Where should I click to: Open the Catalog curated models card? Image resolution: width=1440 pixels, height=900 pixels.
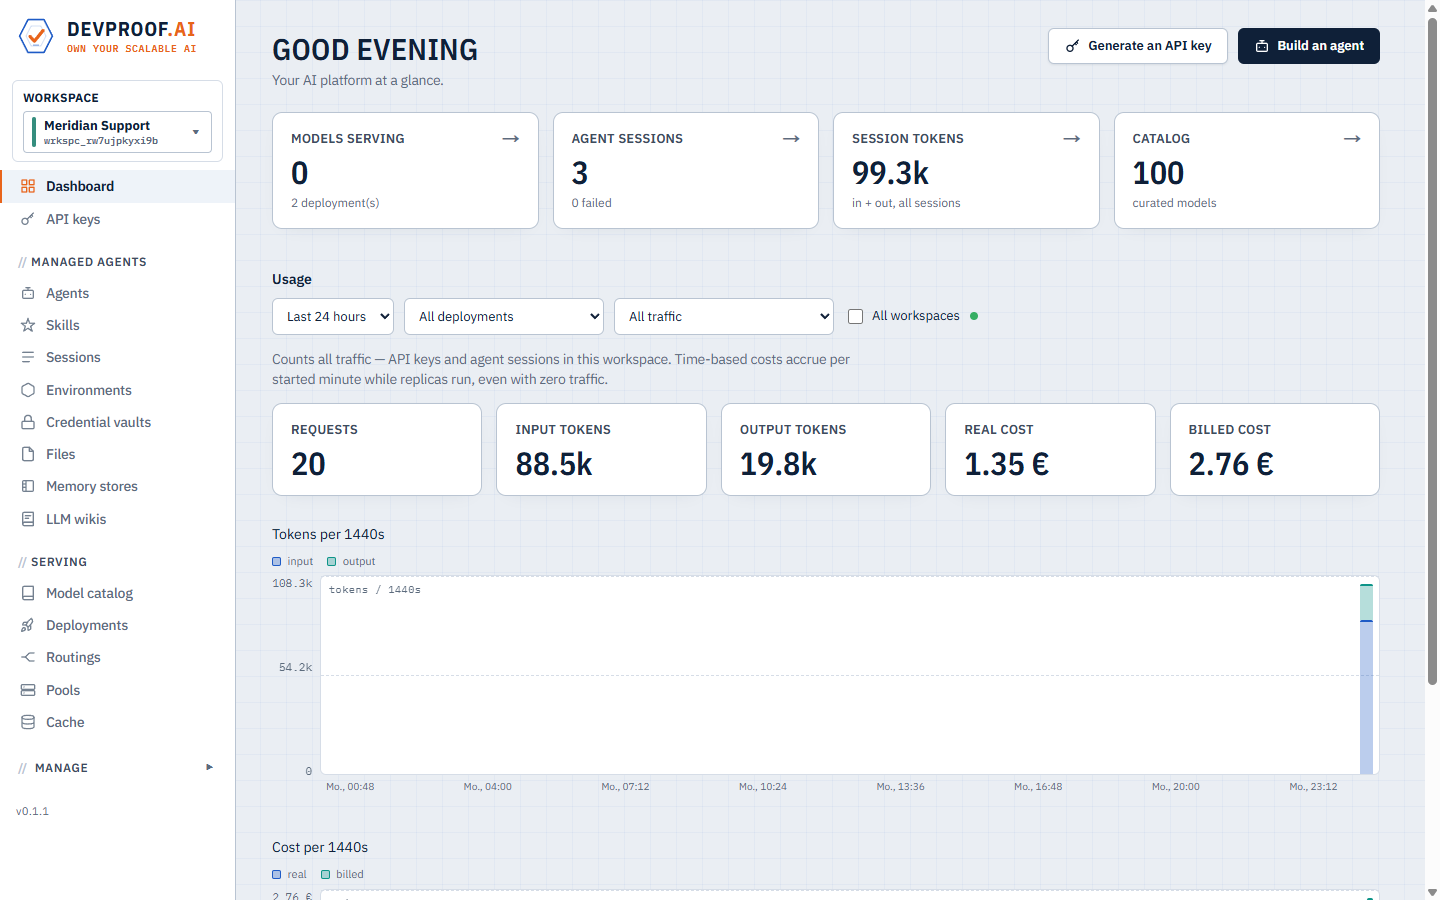tap(1247, 170)
